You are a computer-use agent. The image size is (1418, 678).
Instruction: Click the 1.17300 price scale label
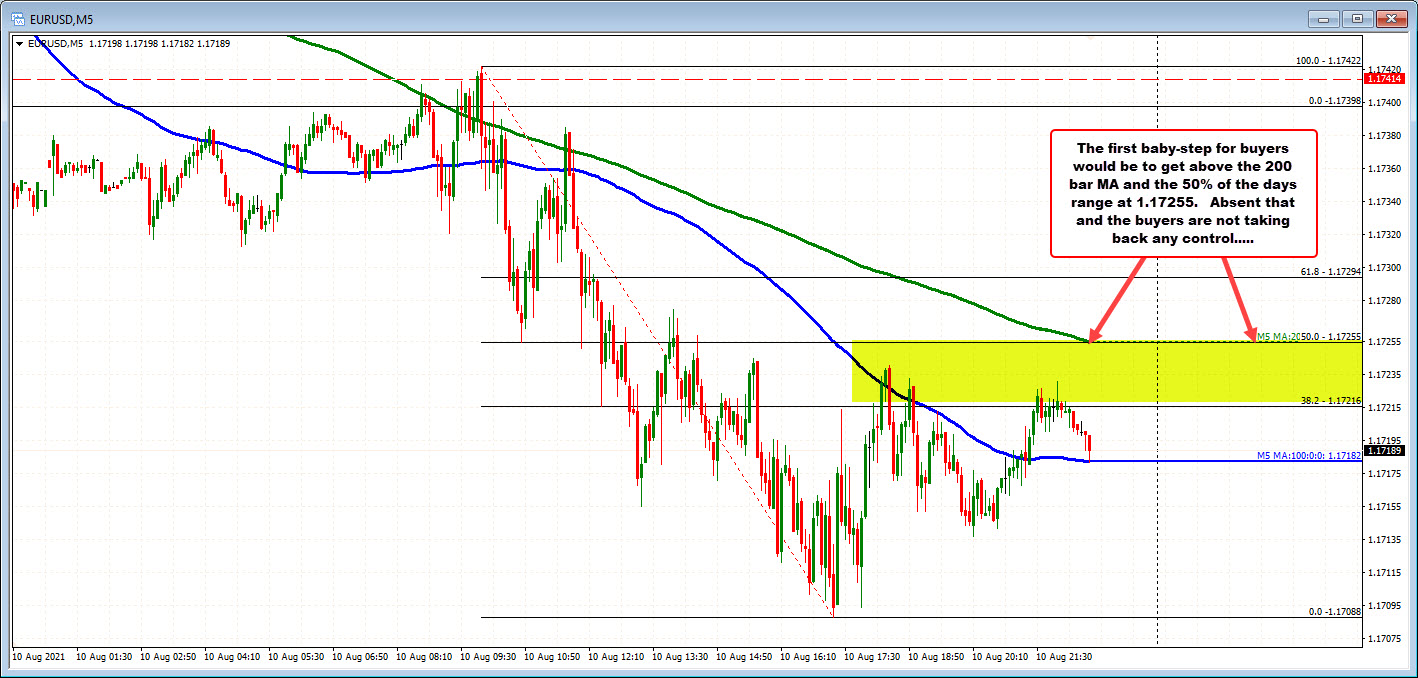pyautogui.click(x=1385, y=267)
